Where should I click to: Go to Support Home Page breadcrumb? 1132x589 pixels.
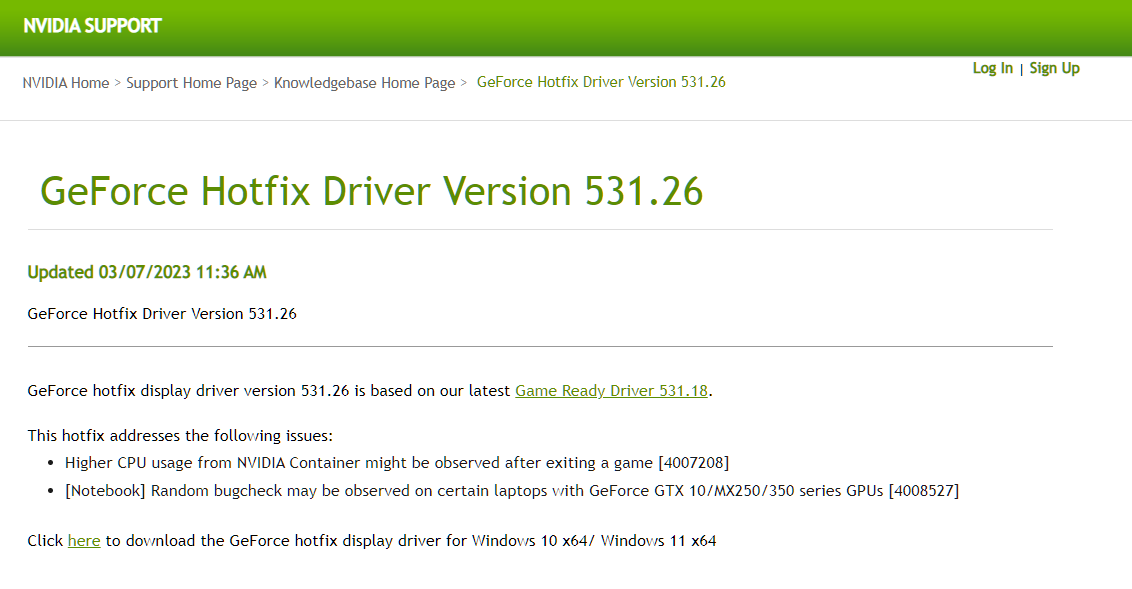pos(191,83)
